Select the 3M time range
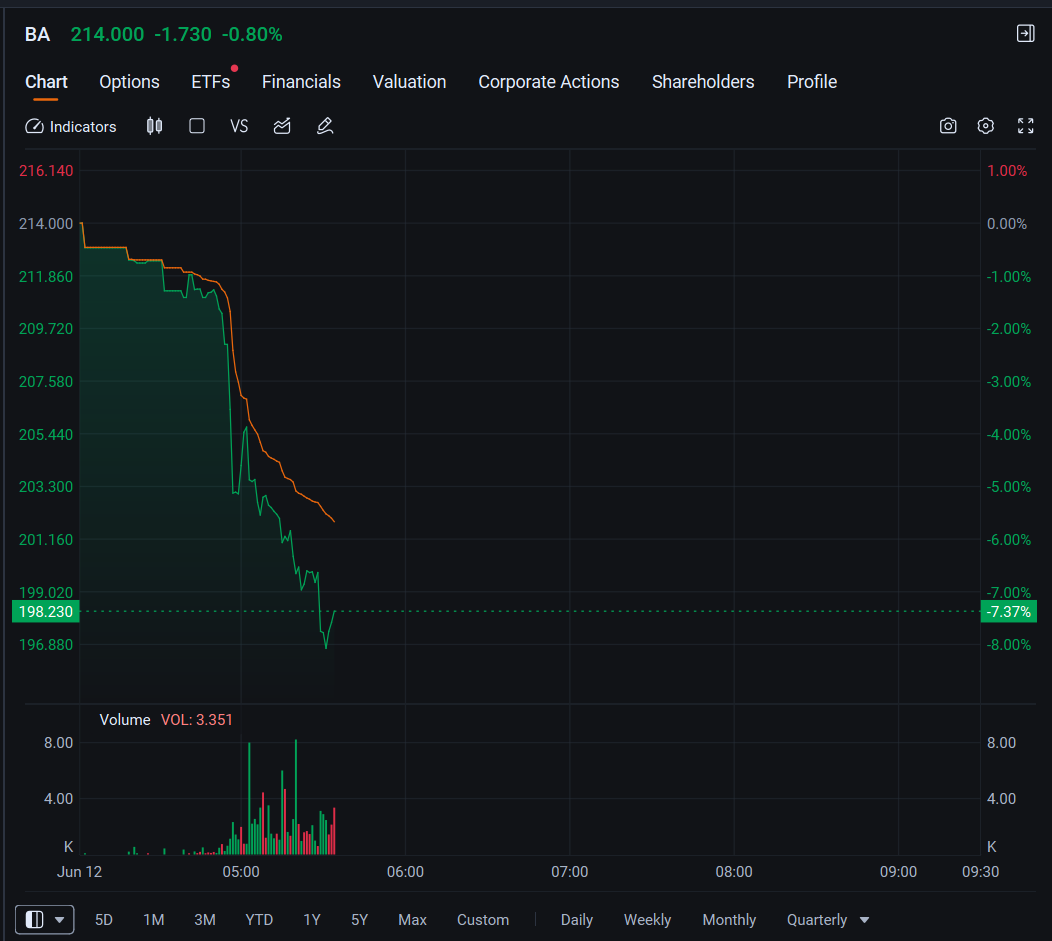 click(x=205, y=920)
